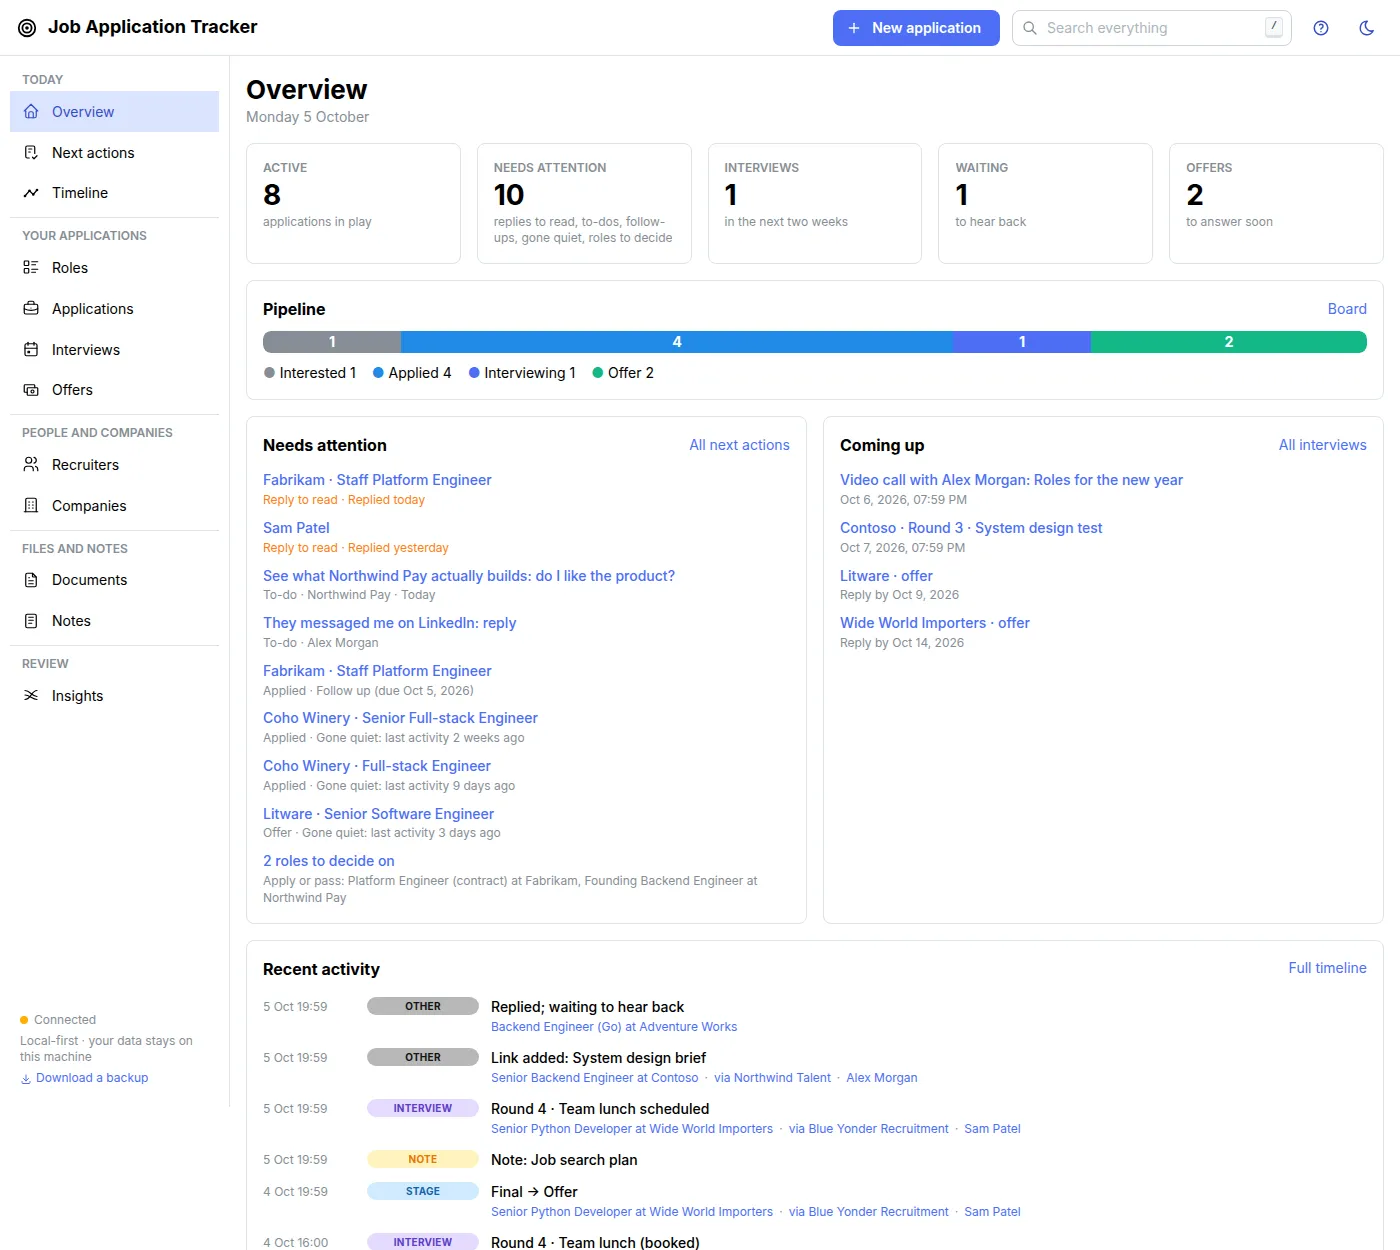Open the Board link in Pipeline
Image resolution: width=1400 pixels, height=1250 pixels.
click(x=1347, y=309)
